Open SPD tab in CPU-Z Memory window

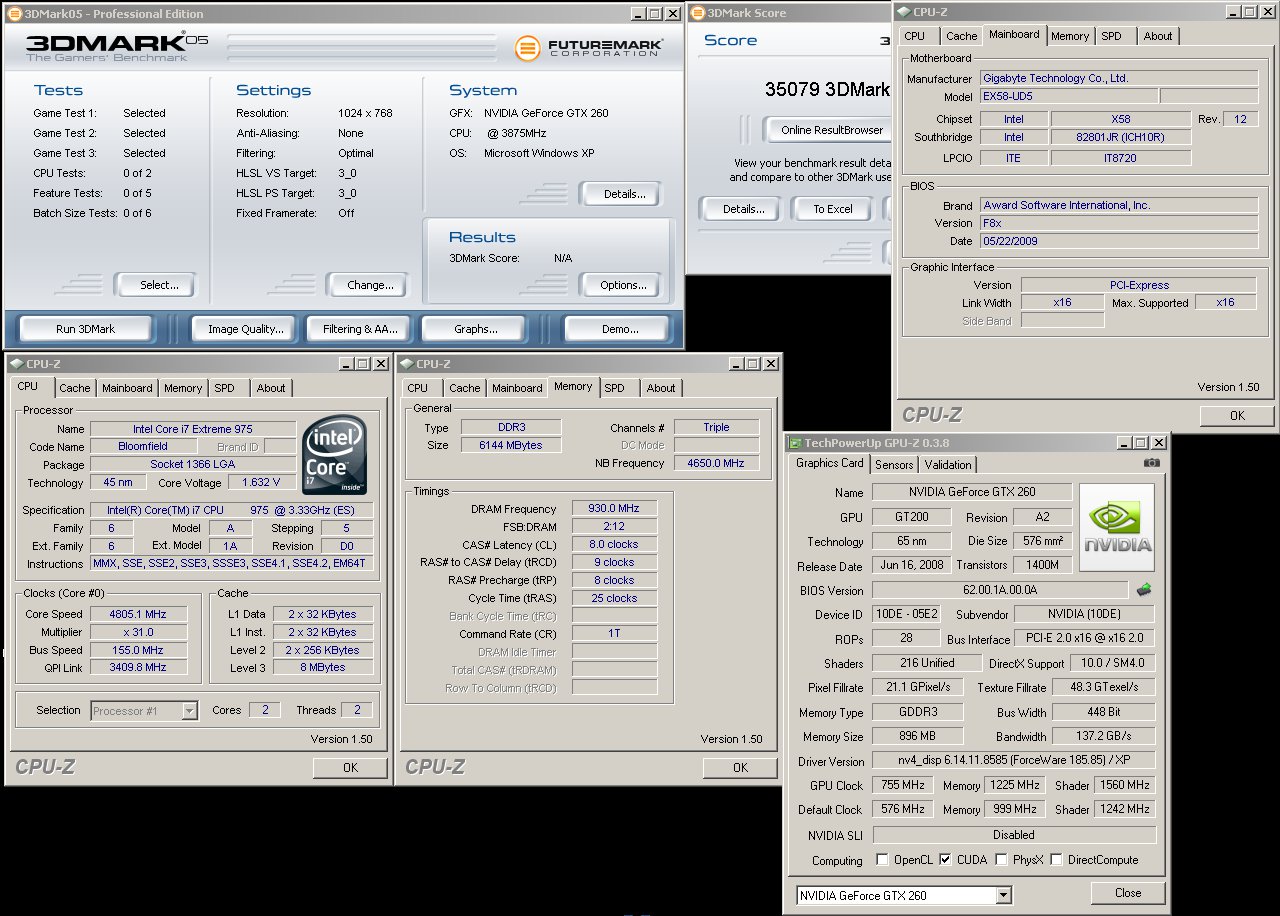coord(614,388)
